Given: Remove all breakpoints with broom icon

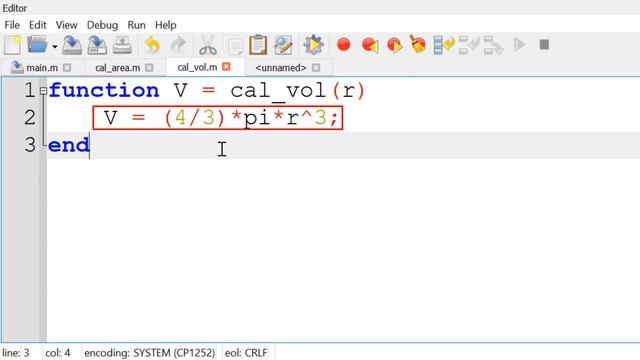Looking at the screenshot, I should tap(418, 44).
